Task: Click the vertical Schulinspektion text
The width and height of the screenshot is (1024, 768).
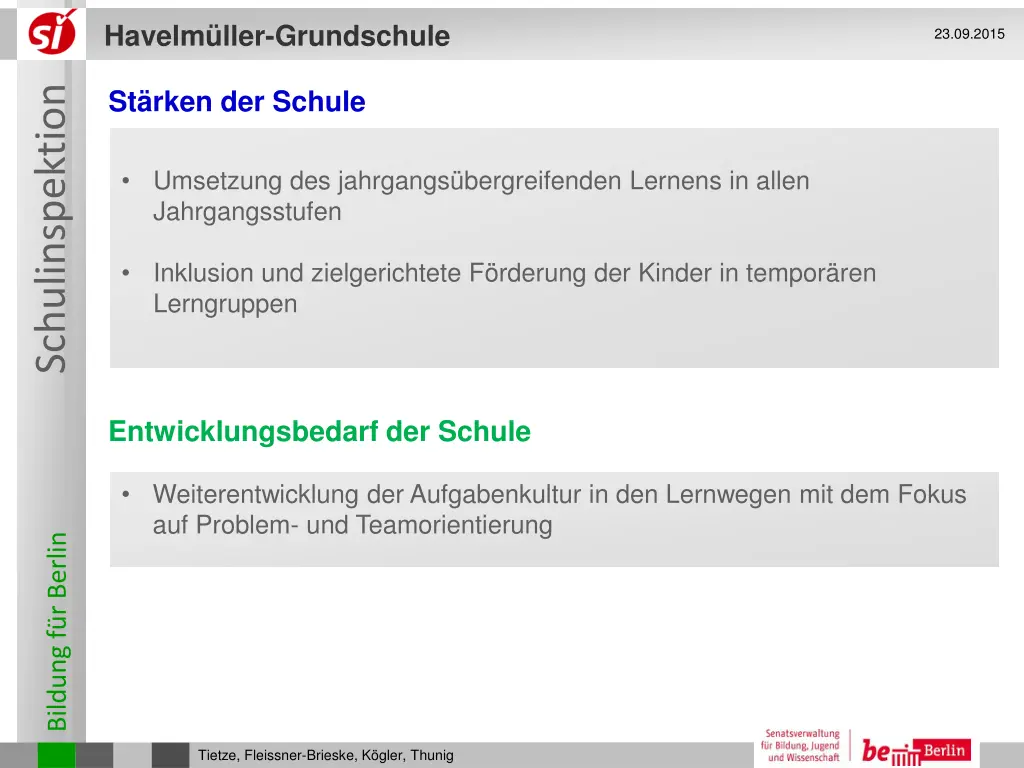Action: click(x=52, y=228)
